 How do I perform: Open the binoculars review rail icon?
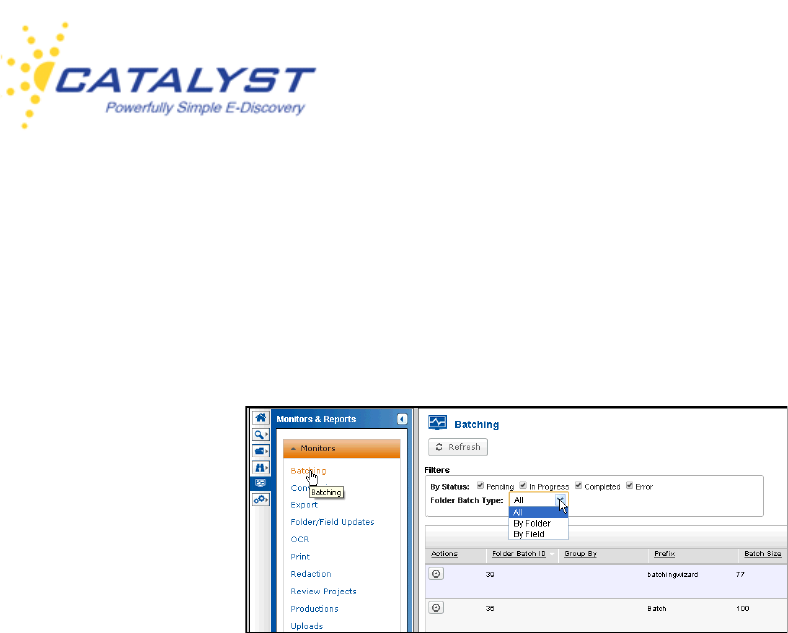260,468
